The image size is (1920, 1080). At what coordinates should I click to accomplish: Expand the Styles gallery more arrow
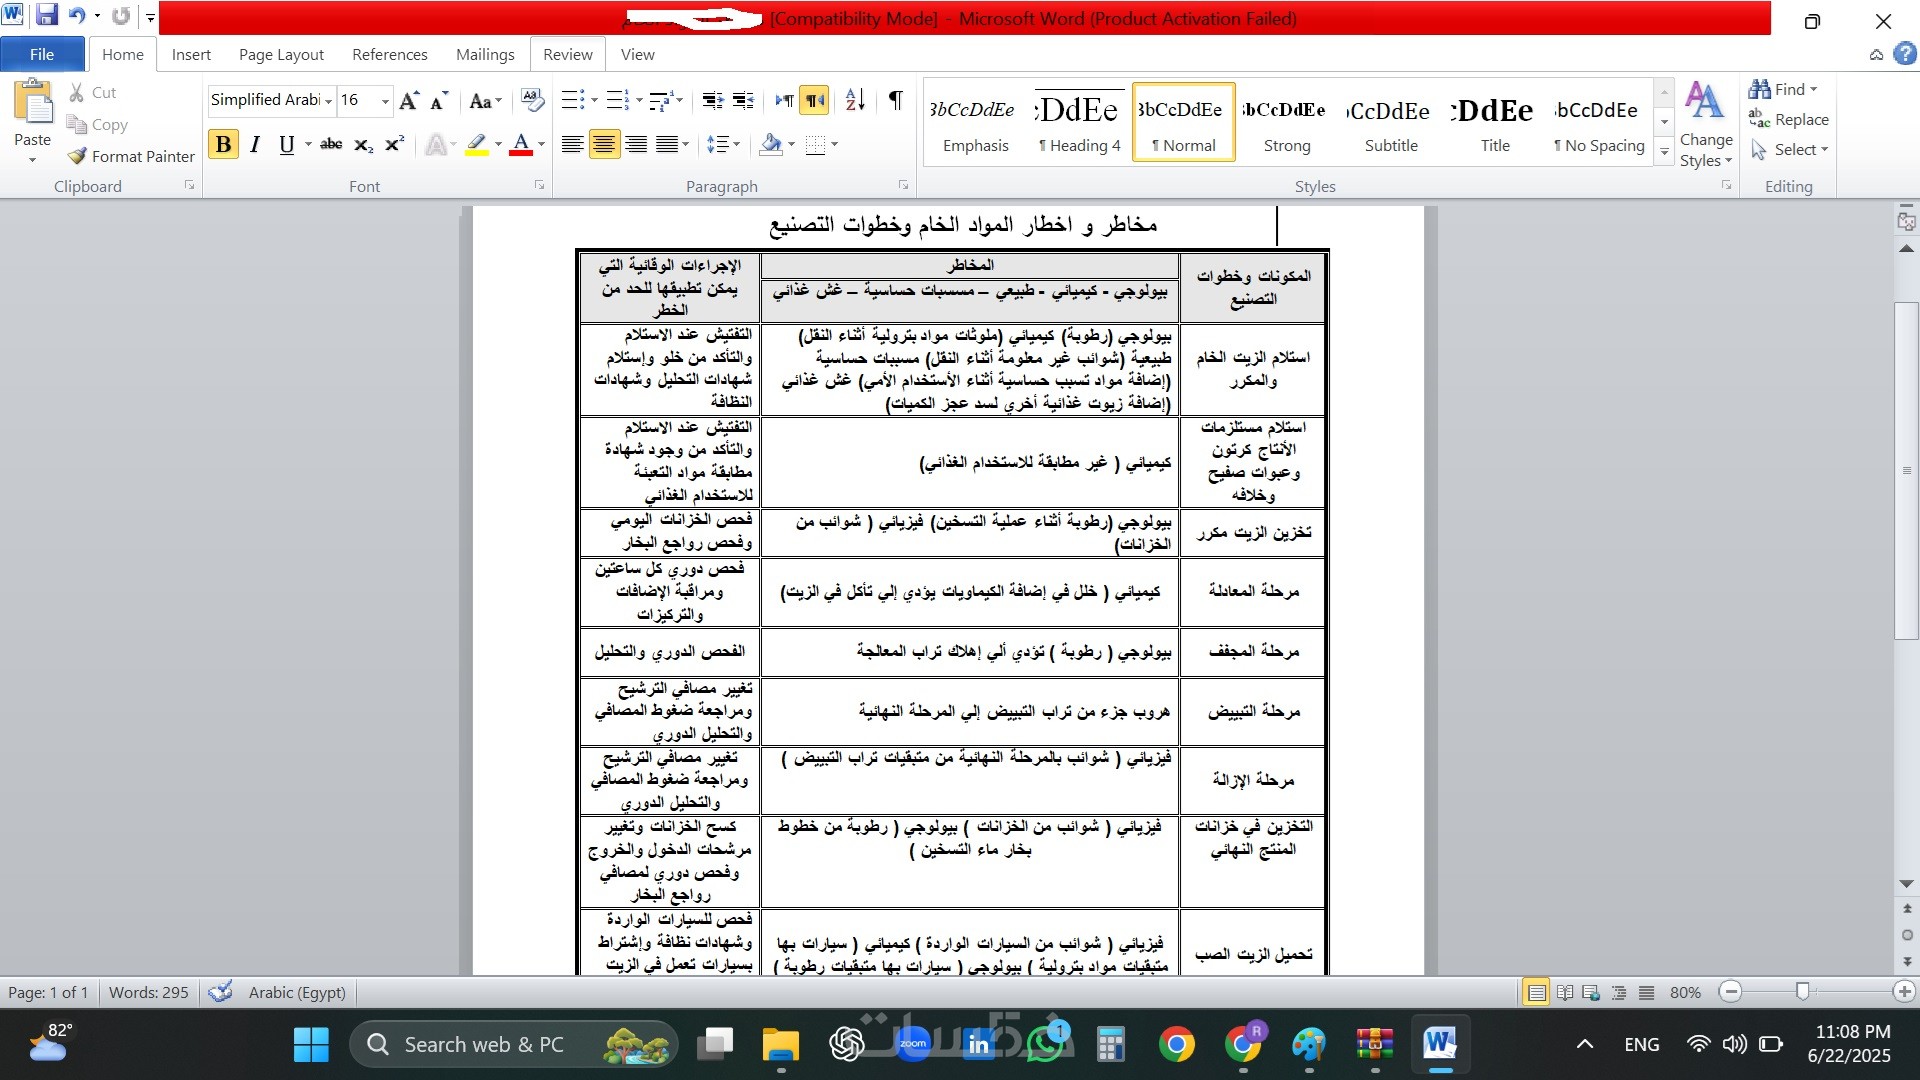pos(1664,152)
